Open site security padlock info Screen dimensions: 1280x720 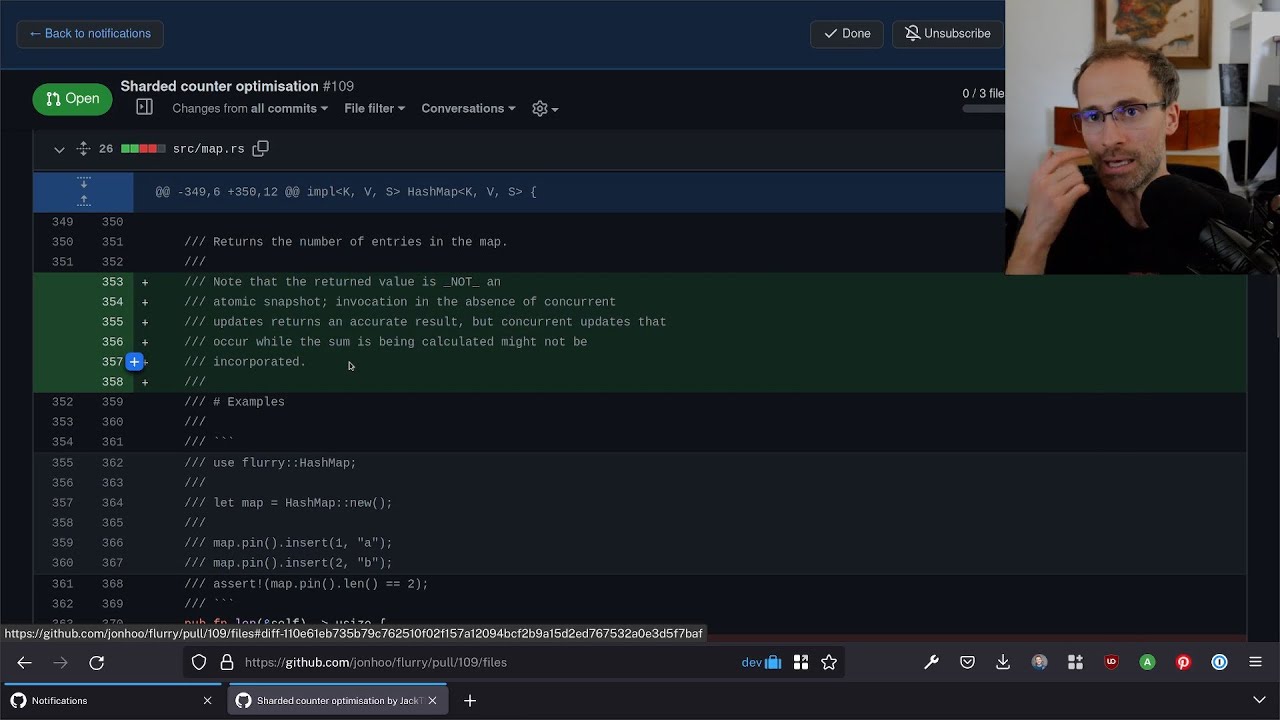[x=227, y=662]
